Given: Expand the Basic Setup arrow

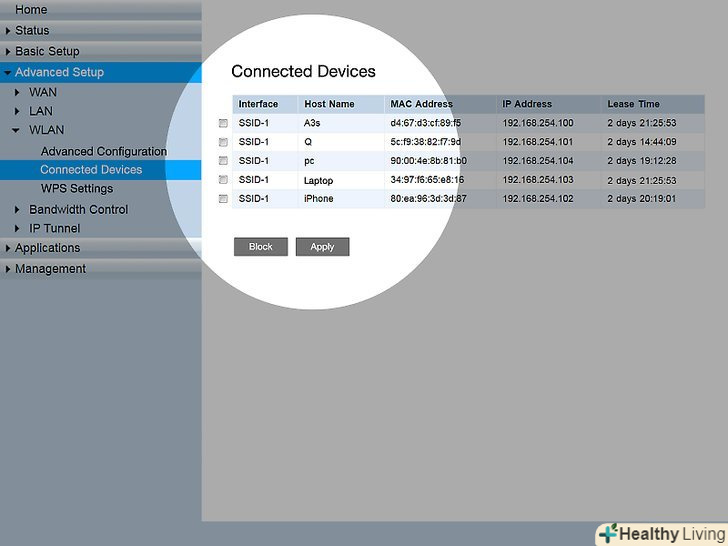Looking at the screenshot, I should tap(8, 52).
